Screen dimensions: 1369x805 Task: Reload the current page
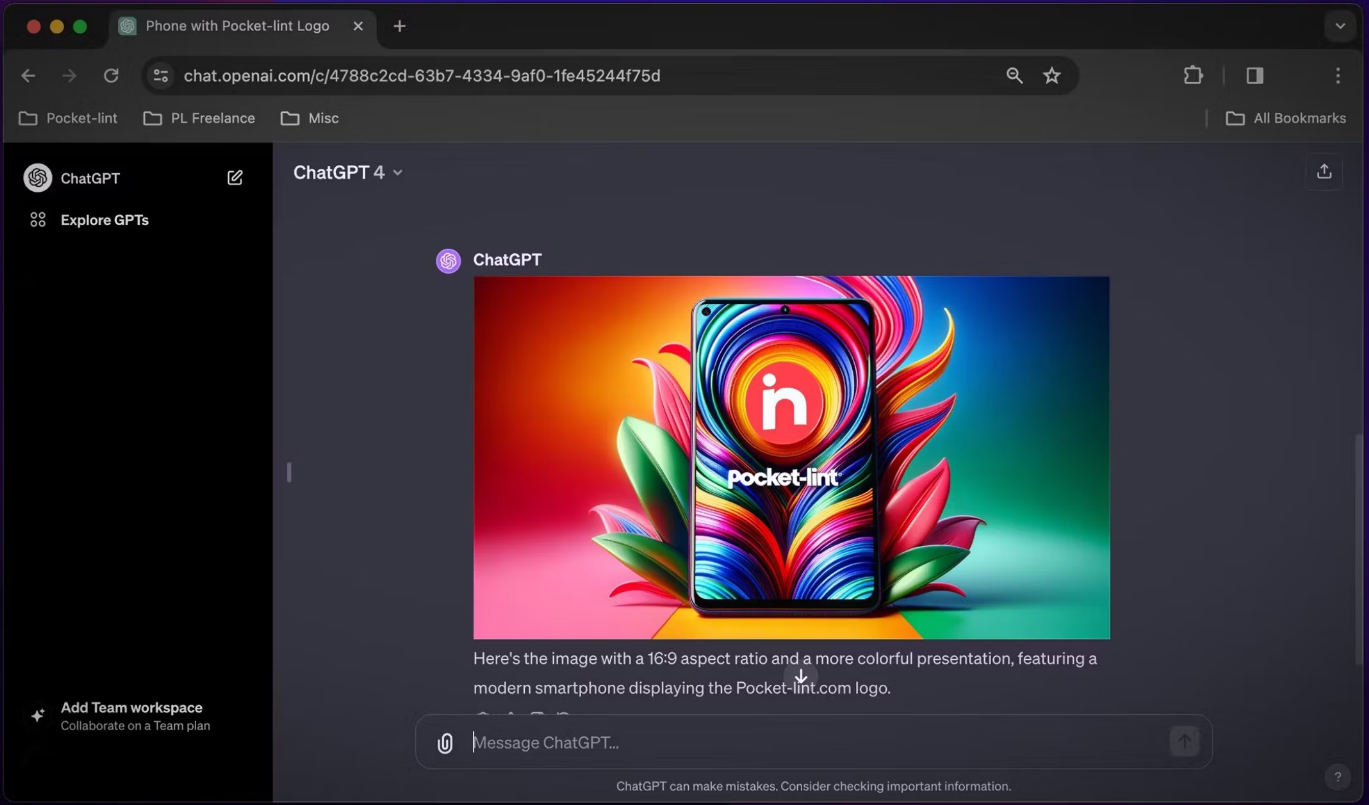[111, 76]
